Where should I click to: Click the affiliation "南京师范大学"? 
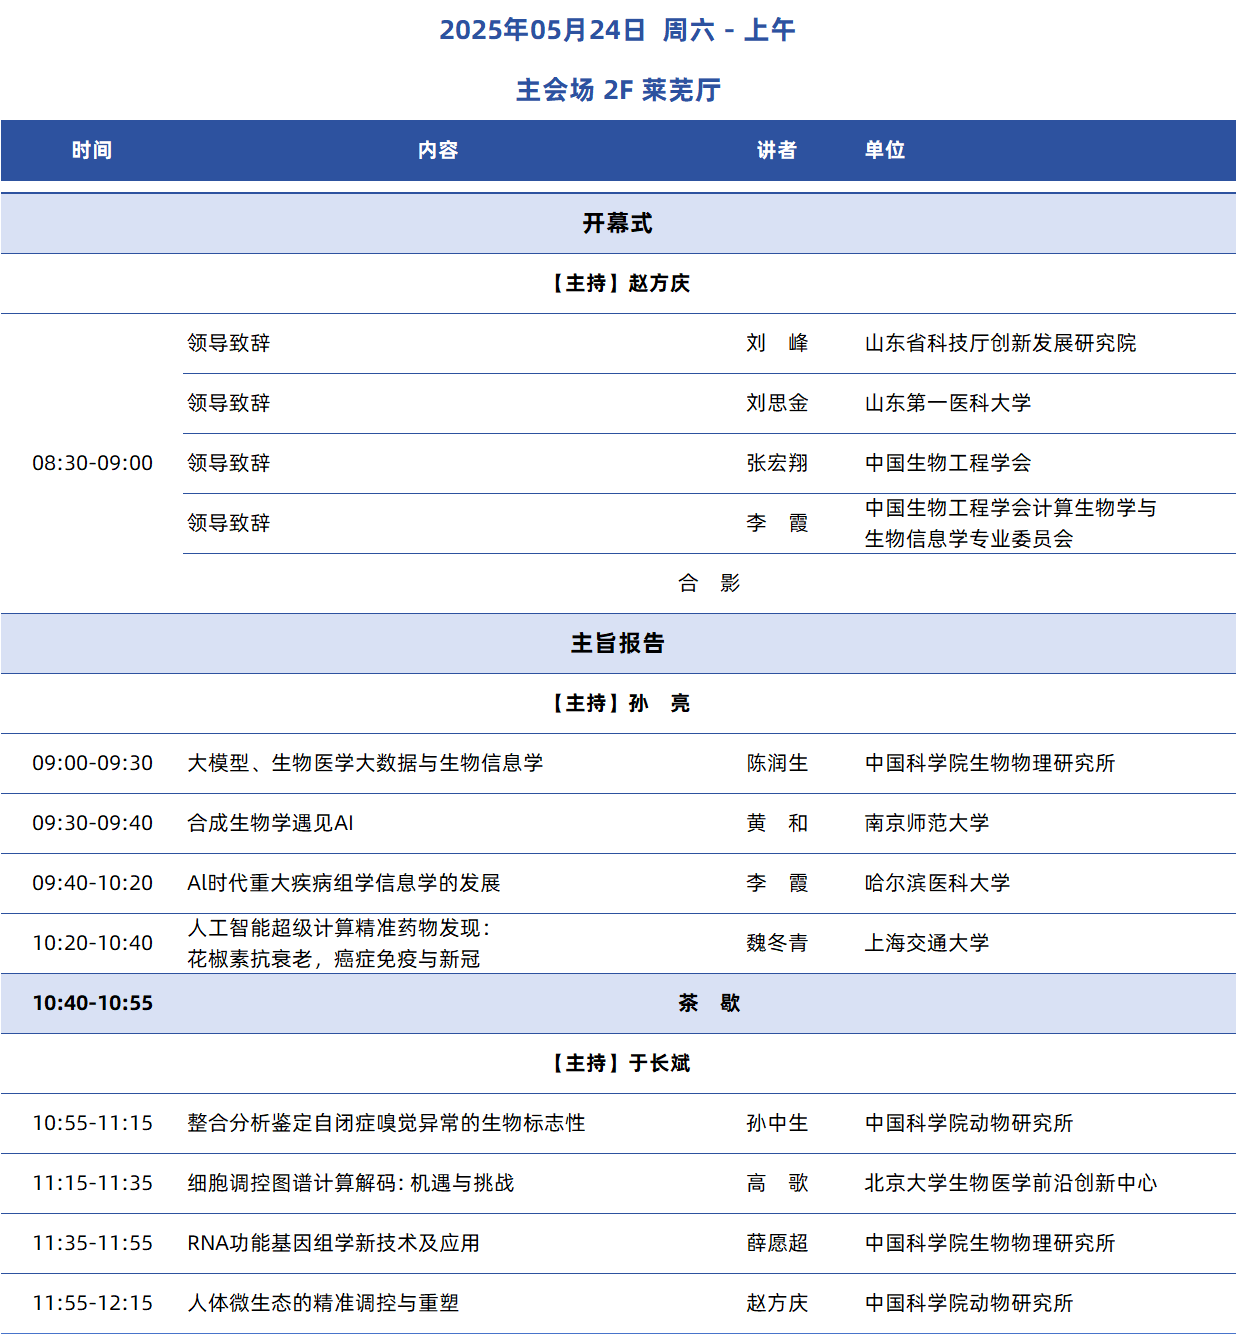coord(927,823)
